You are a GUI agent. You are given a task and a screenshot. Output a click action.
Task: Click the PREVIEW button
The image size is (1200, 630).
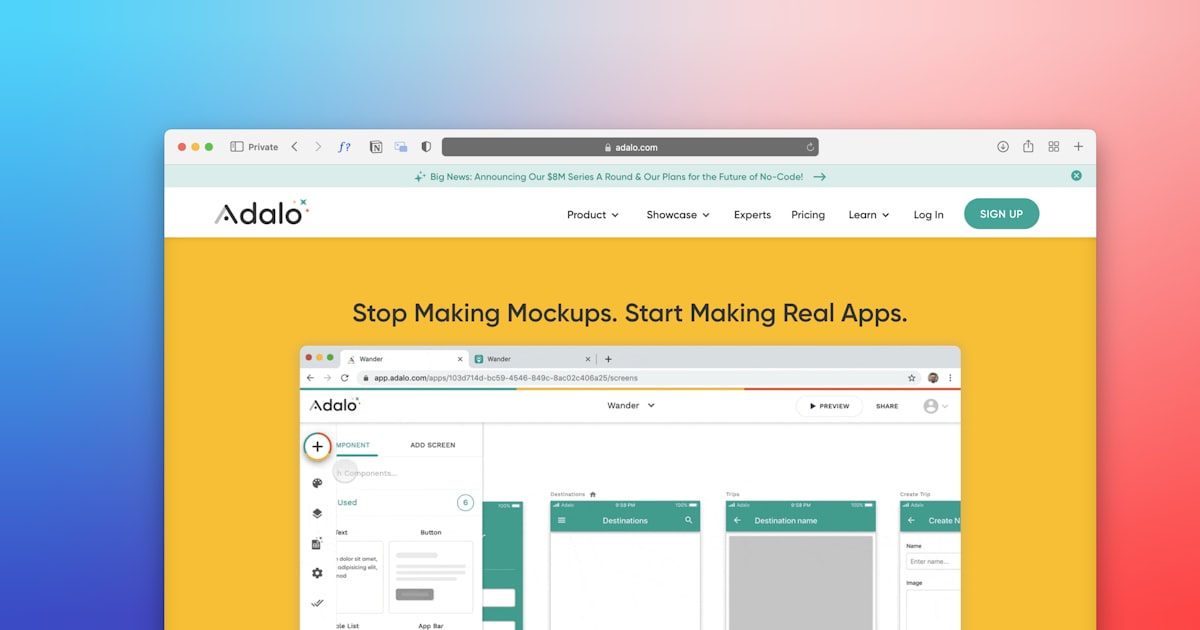tap(829, 406)
